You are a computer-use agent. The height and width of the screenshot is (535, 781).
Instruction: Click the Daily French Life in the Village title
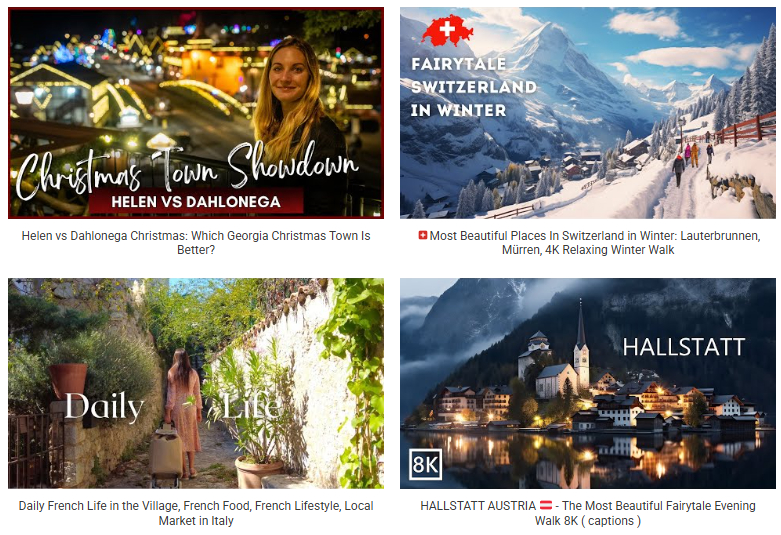[196, 513]
